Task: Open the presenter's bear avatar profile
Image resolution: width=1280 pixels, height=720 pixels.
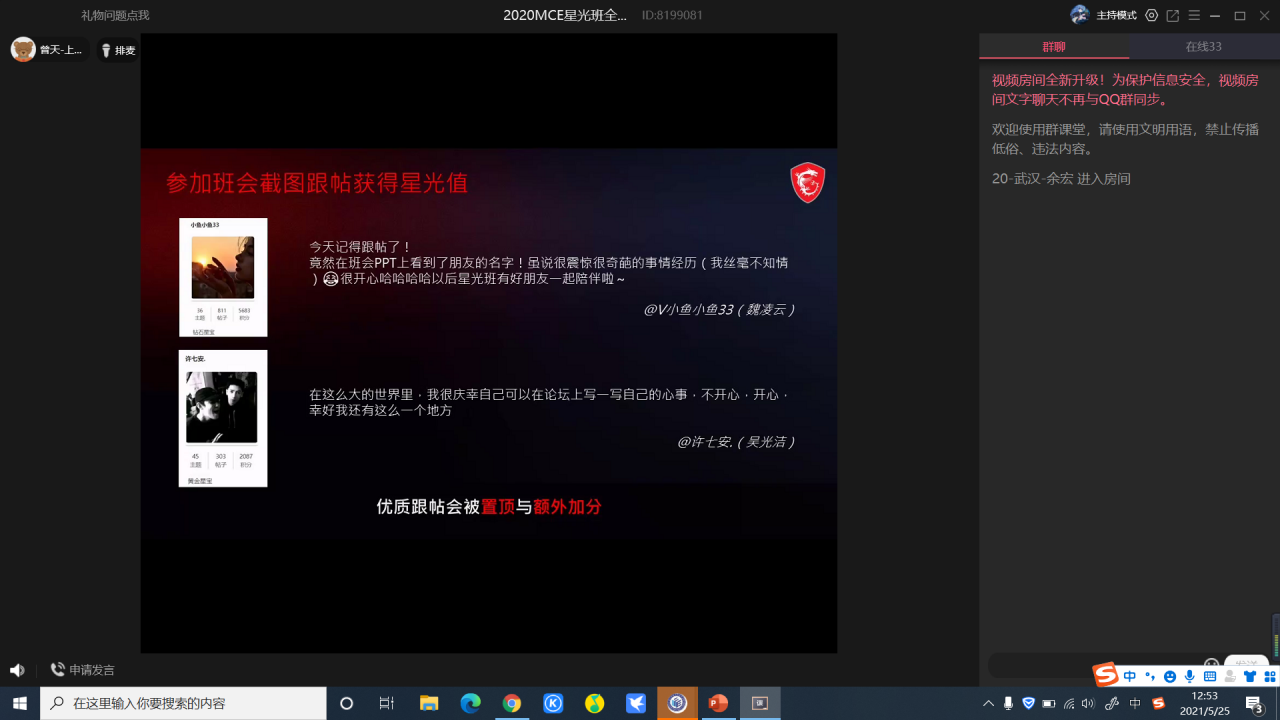Action: [23, 49]
